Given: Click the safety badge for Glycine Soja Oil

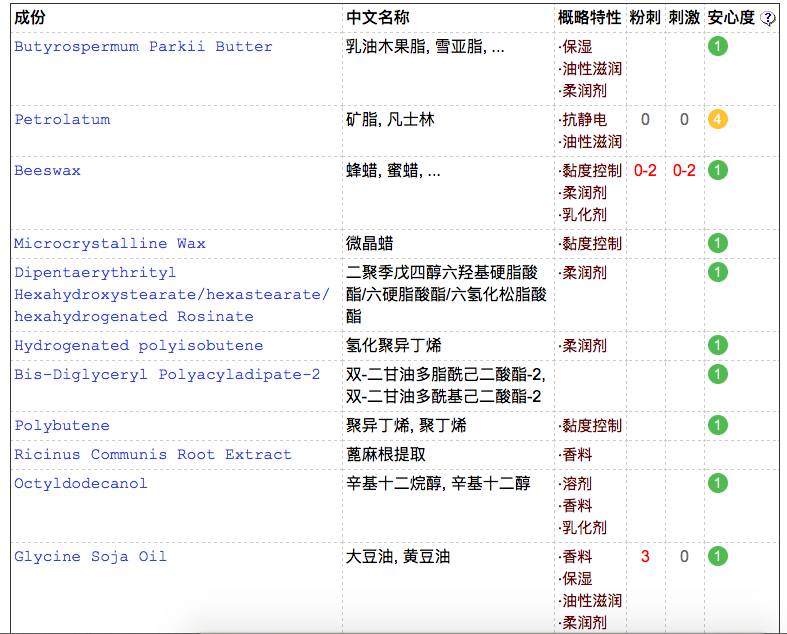Looking at the screenshot, I should click(718, 556).
